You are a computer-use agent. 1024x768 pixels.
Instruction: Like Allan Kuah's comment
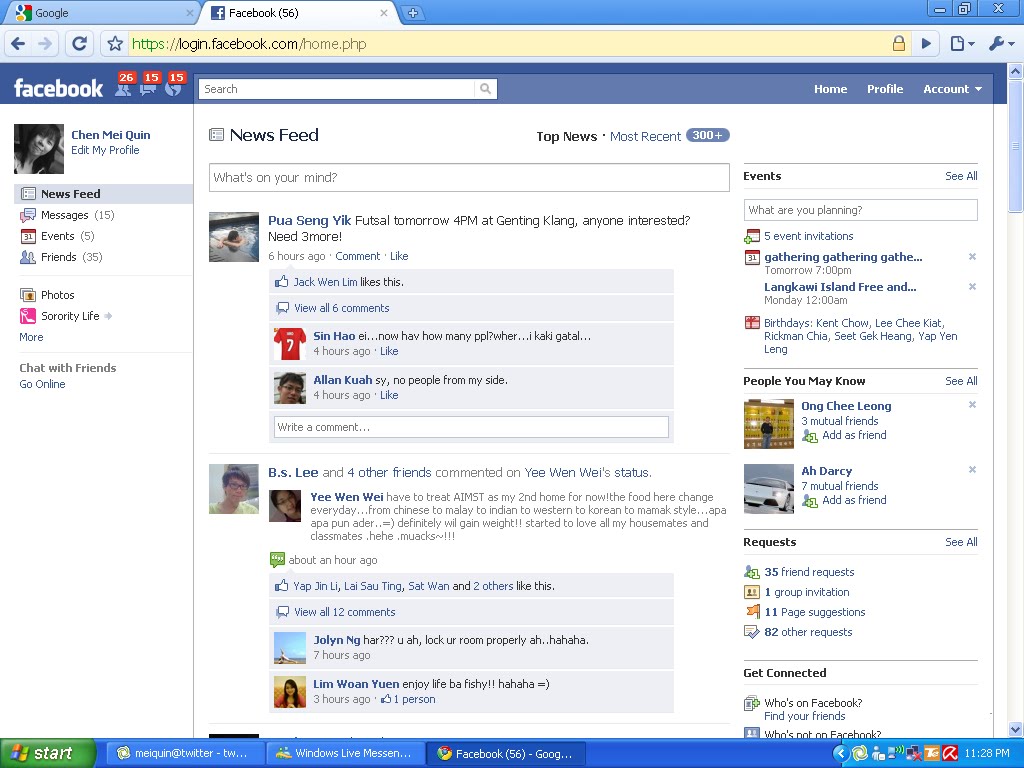389,395
